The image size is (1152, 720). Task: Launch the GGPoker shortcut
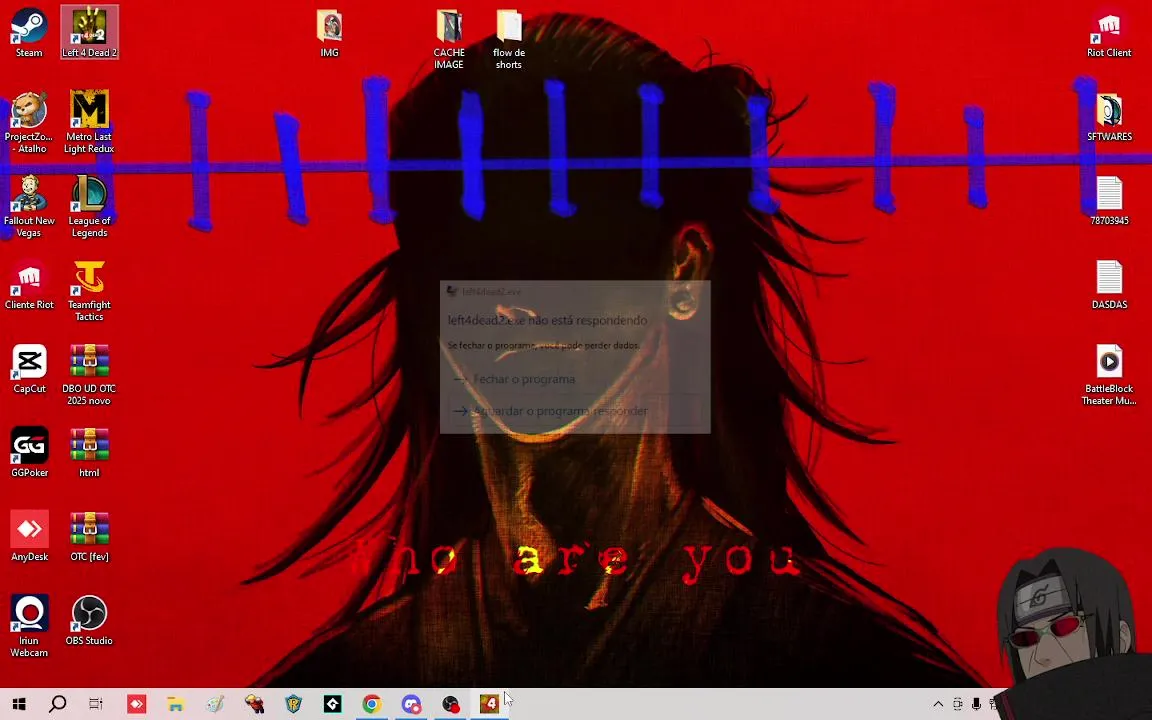[x=29, y=453]
